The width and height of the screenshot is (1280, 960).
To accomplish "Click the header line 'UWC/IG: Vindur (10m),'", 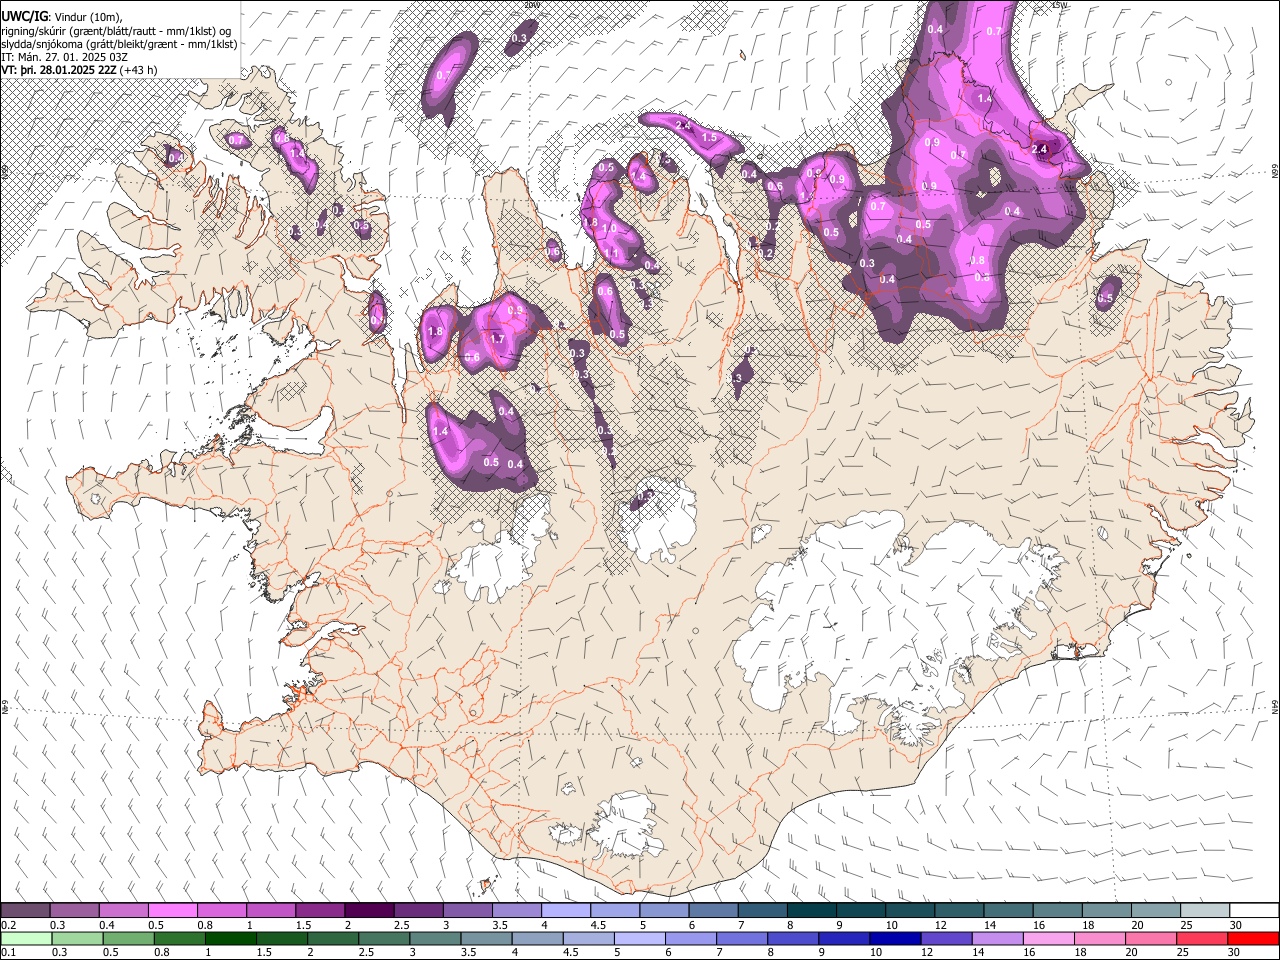I will tap(60, 16).
